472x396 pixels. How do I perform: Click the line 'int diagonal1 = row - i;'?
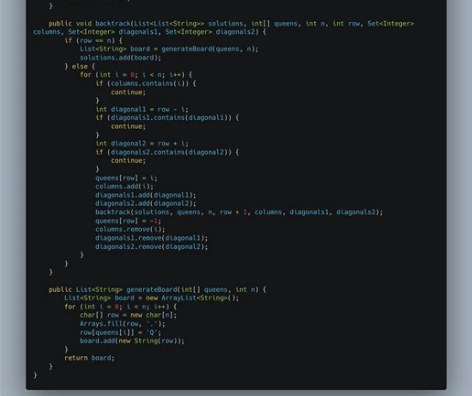(142, 109)
